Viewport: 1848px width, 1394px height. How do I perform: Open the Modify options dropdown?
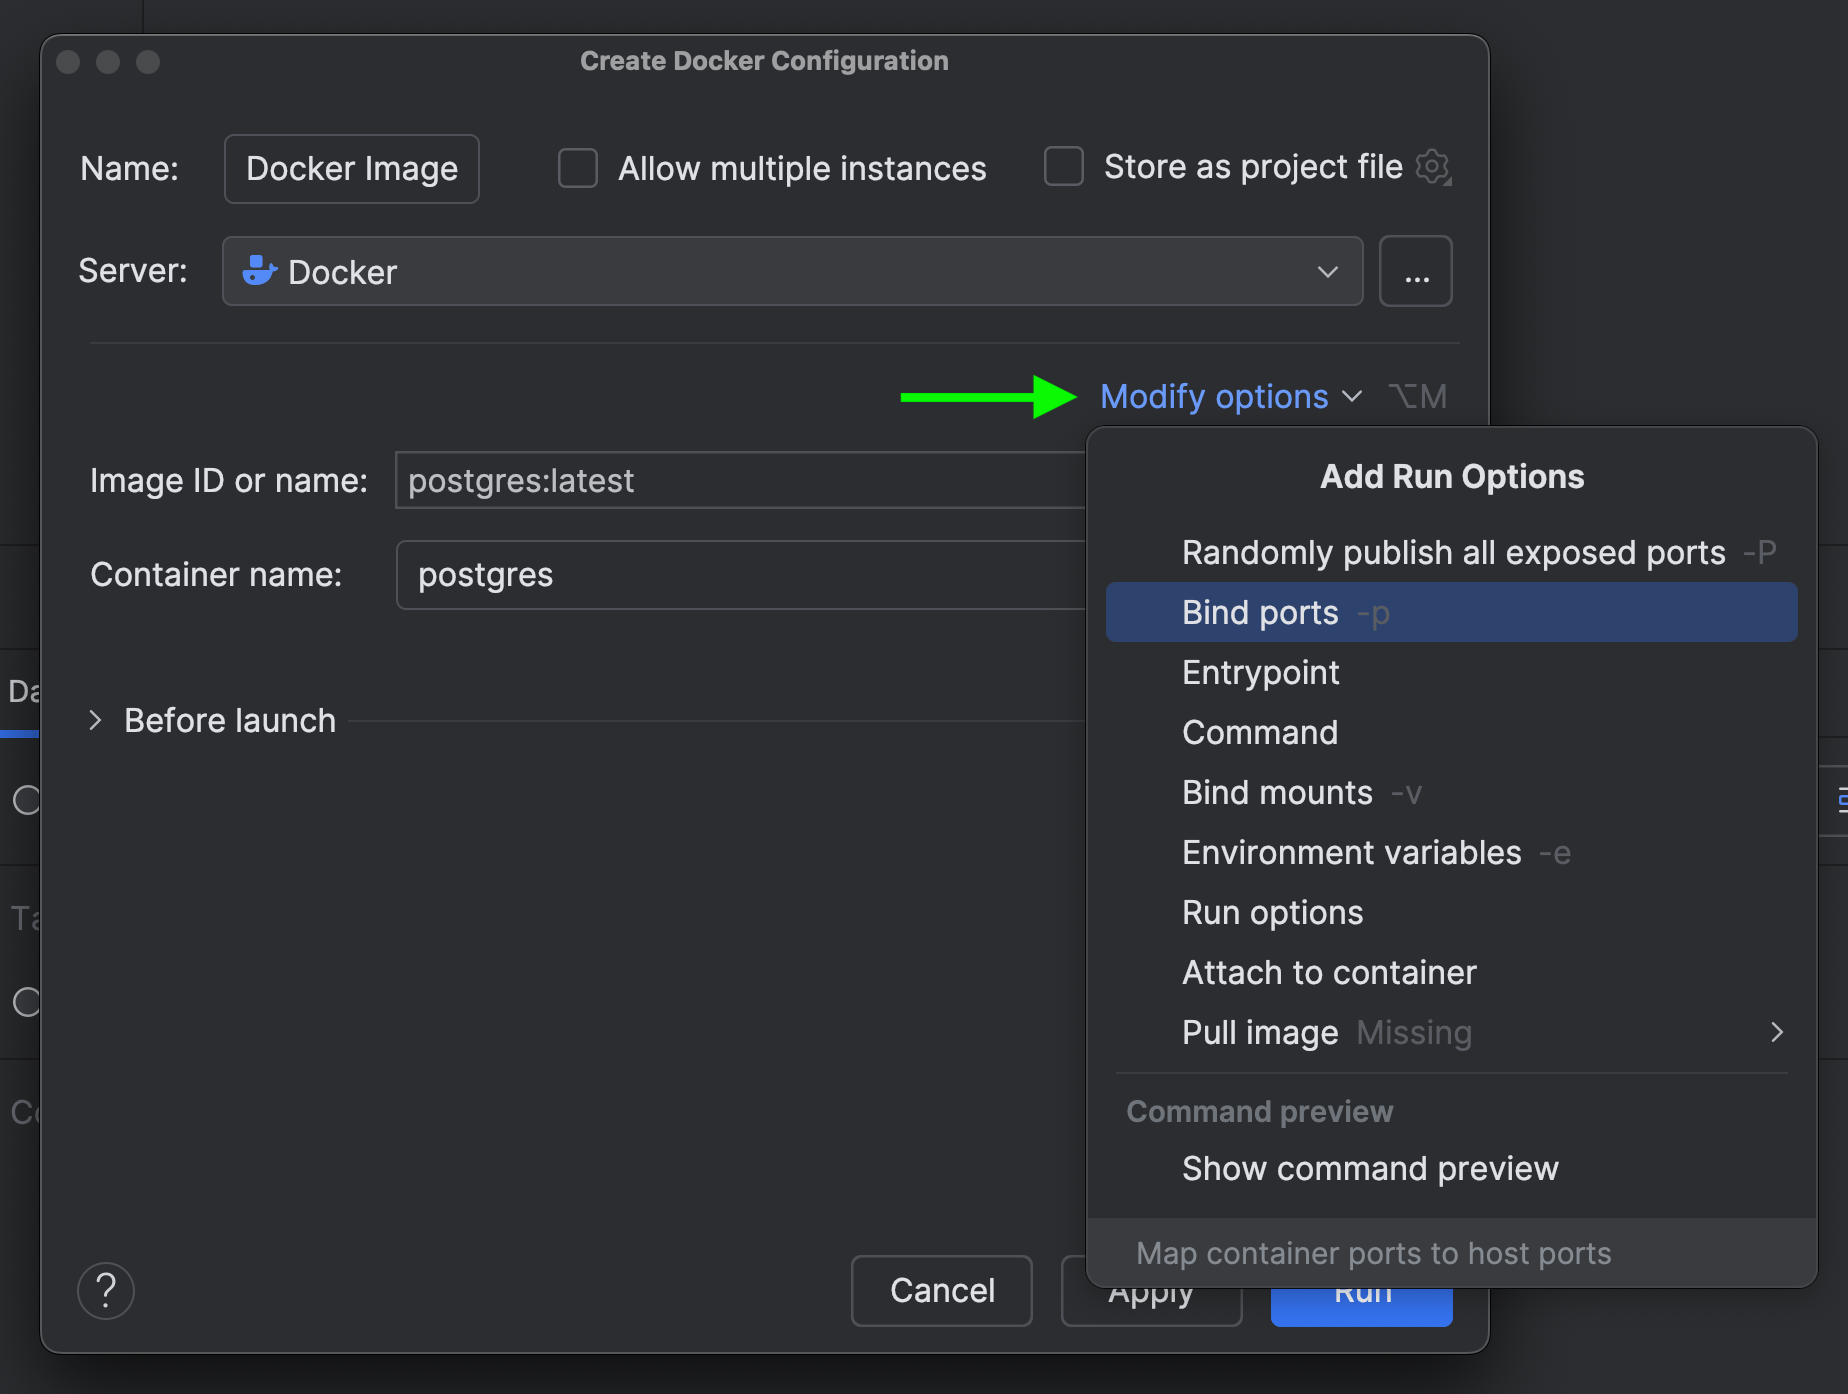(1215, 396)
